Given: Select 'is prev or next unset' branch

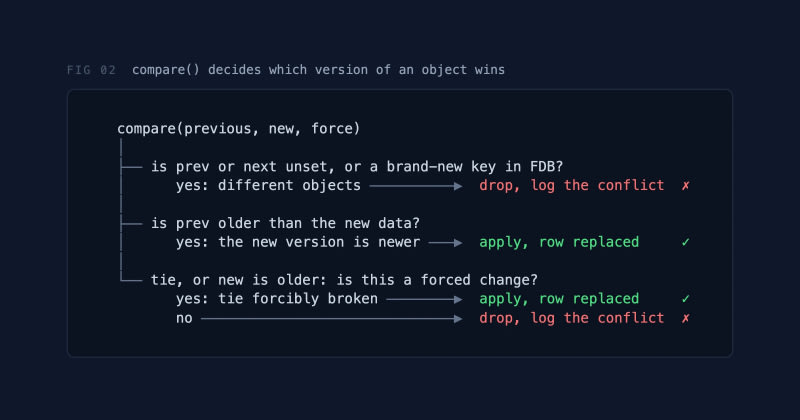Looking at the screenshot, I should pyautogui.click(x=357, y=167).
